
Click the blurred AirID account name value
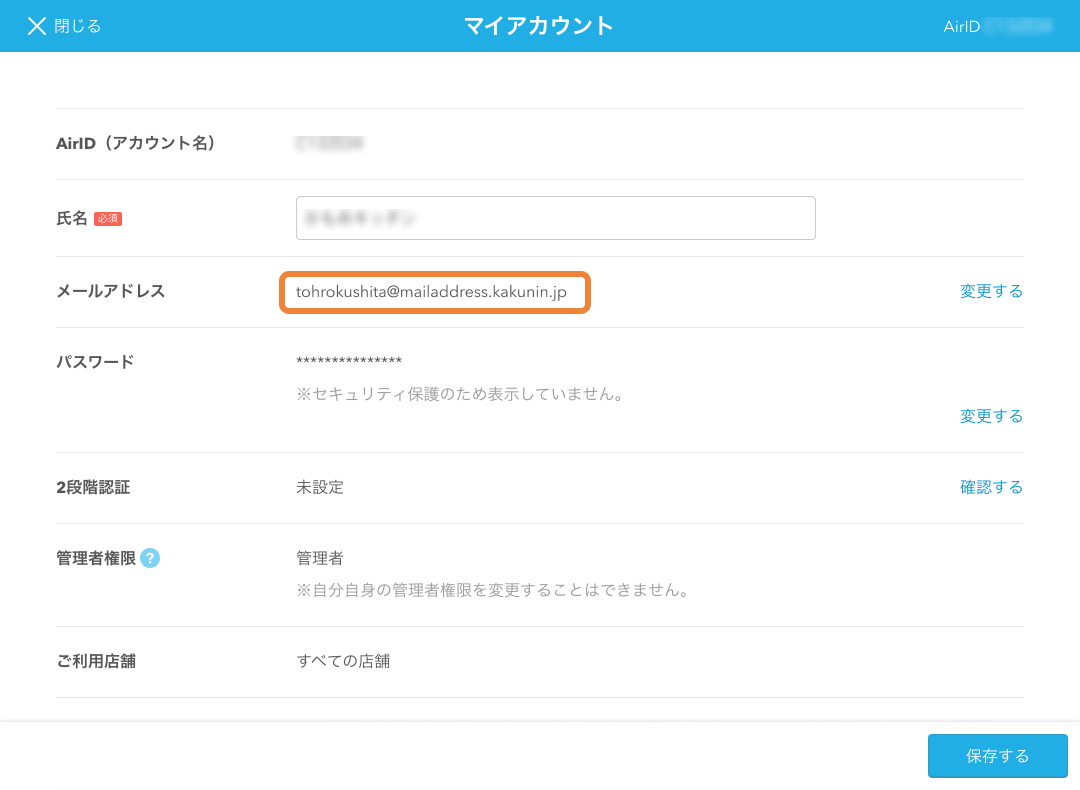click(x=329, y=144)
